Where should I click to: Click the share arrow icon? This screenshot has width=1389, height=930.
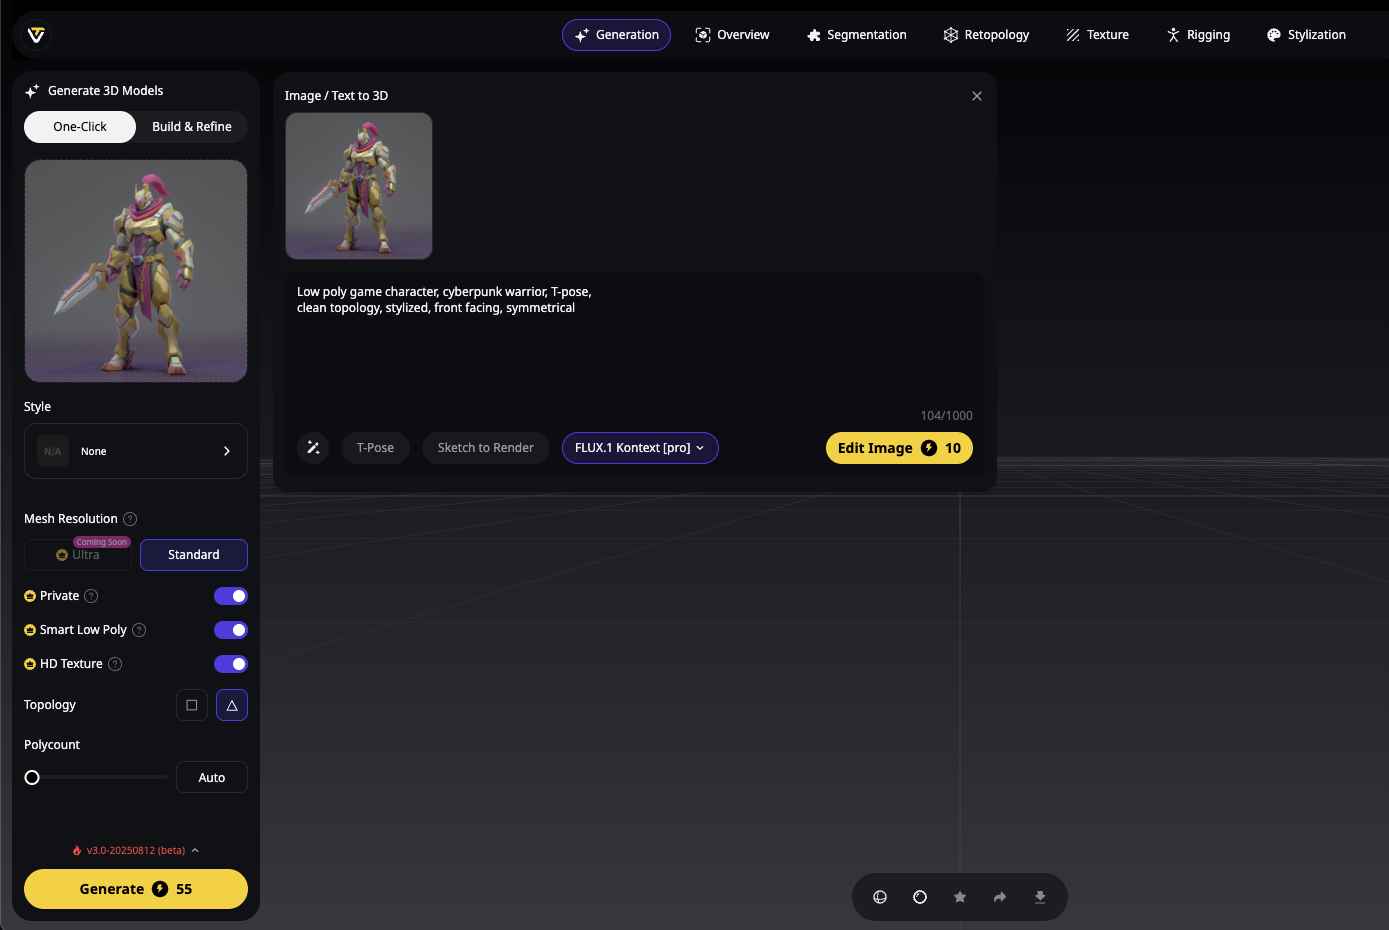(x=1000, y=897)
